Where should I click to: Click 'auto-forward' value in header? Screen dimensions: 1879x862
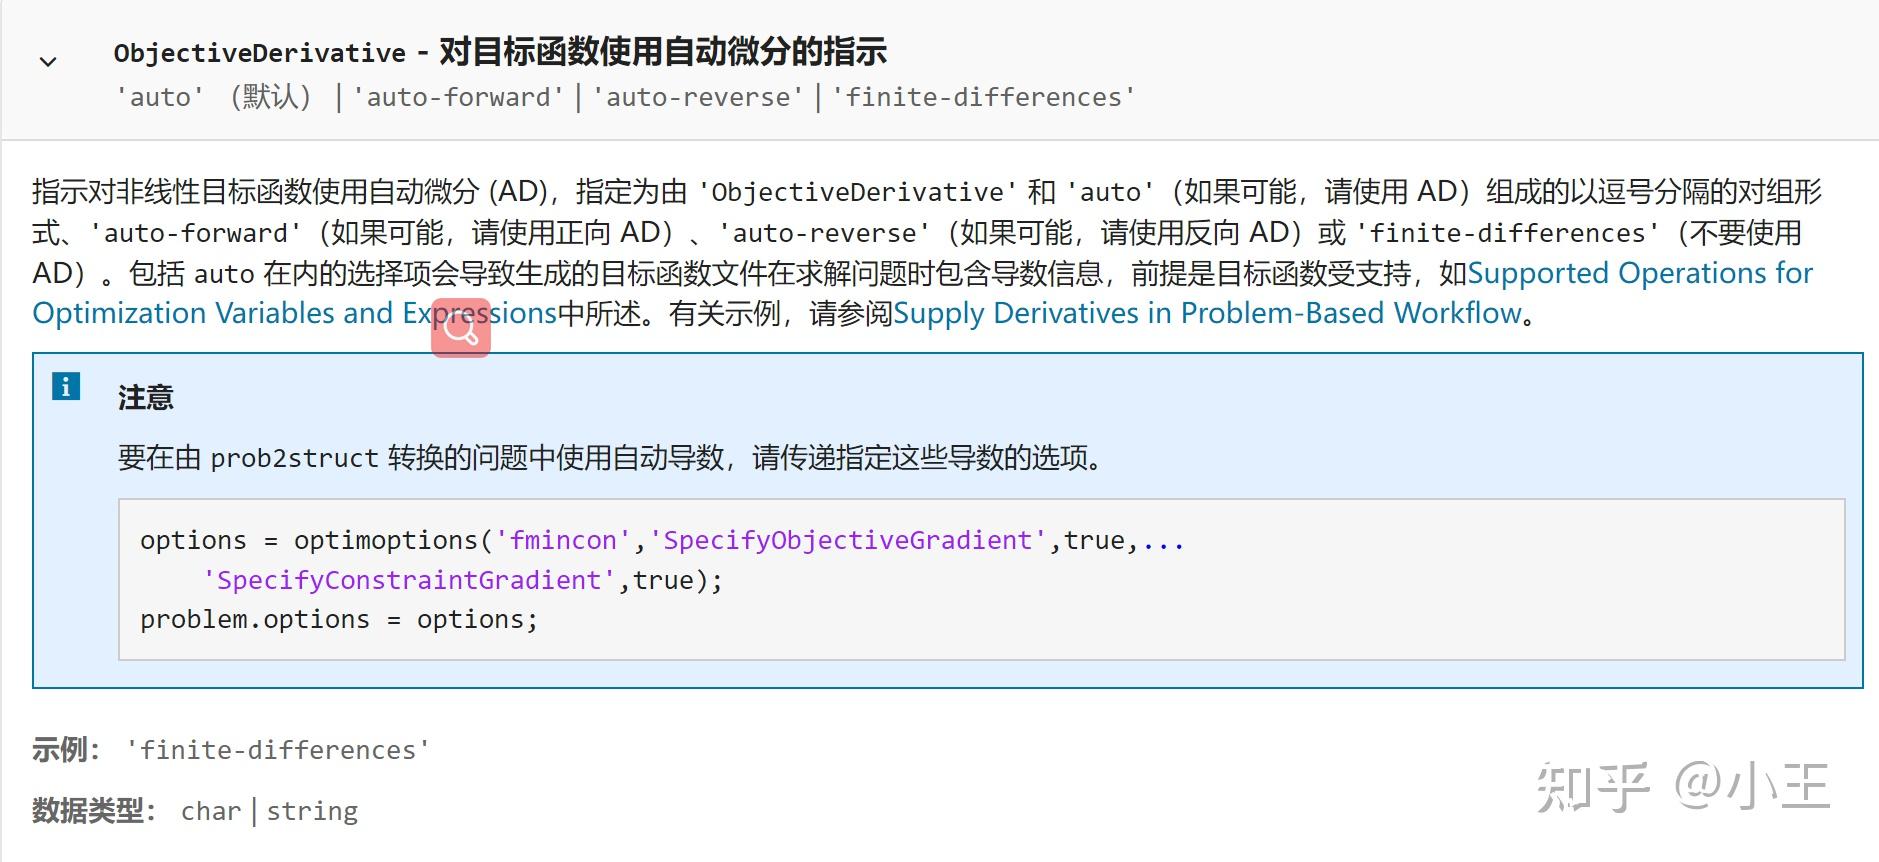pyautogui.click(x=458, y=97)
